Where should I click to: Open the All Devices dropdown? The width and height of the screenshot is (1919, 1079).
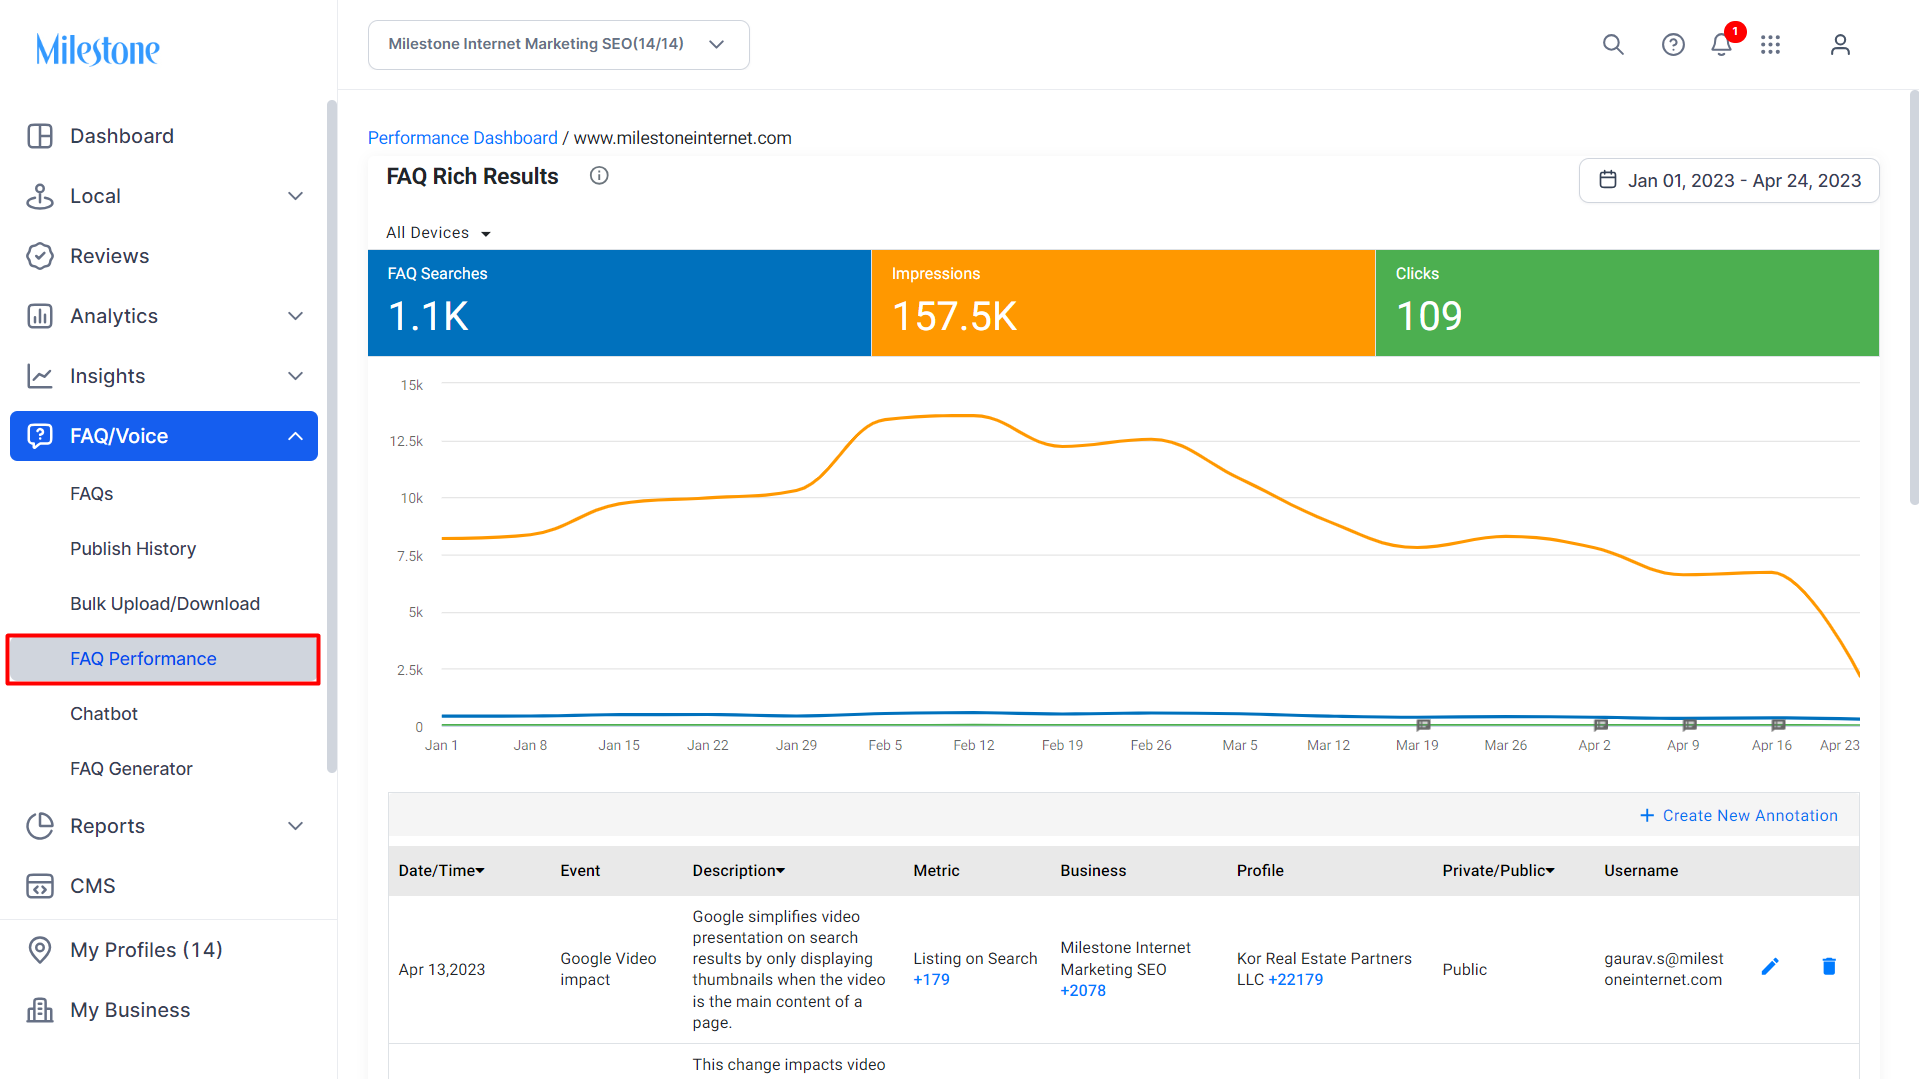pyautogui.click(x=438, y=233)
